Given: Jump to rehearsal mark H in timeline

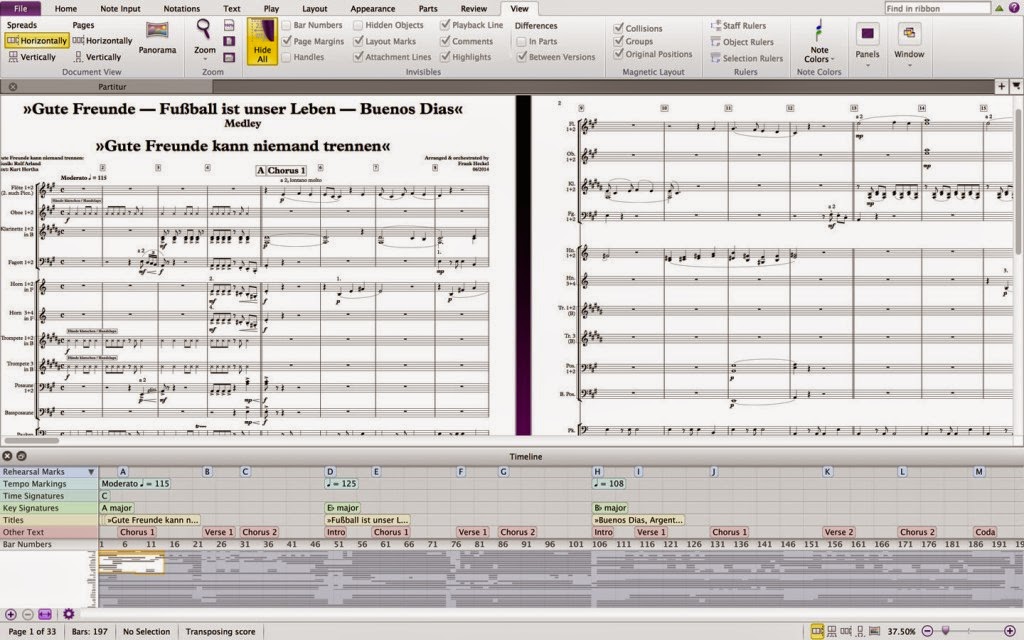Looking at the screenshot, I should pos(597,472).
